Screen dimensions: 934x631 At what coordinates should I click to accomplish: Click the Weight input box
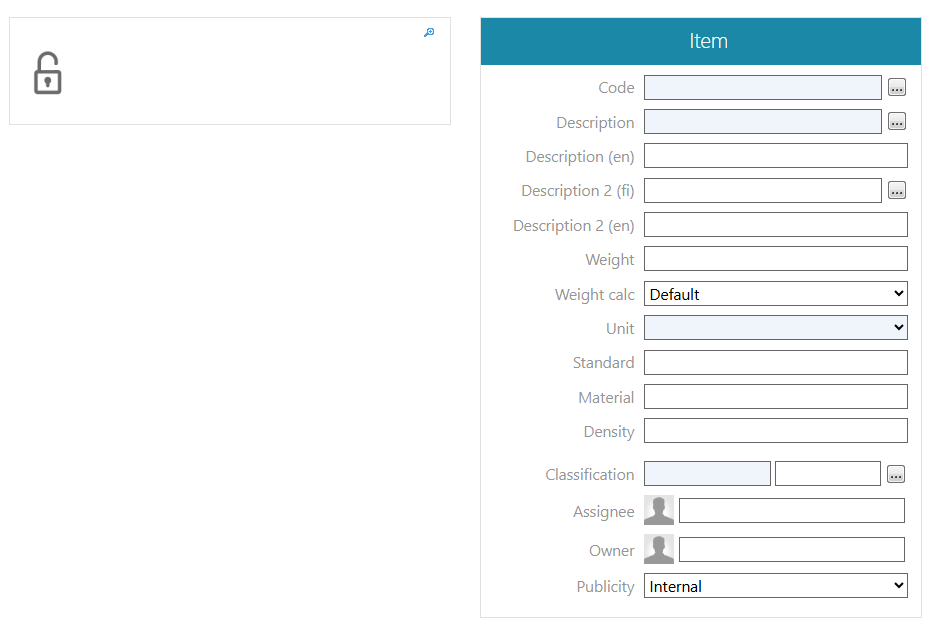775,259
